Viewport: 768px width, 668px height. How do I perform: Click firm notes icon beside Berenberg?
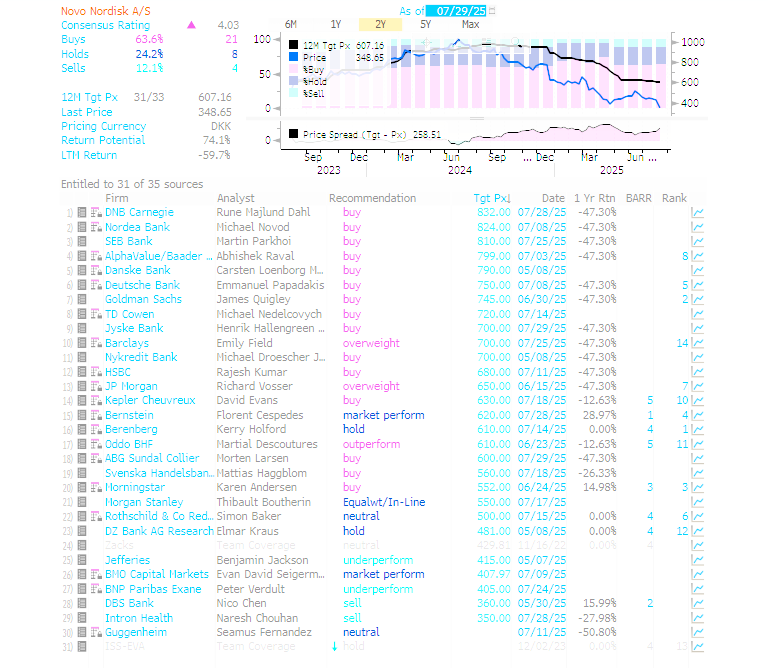96,429
